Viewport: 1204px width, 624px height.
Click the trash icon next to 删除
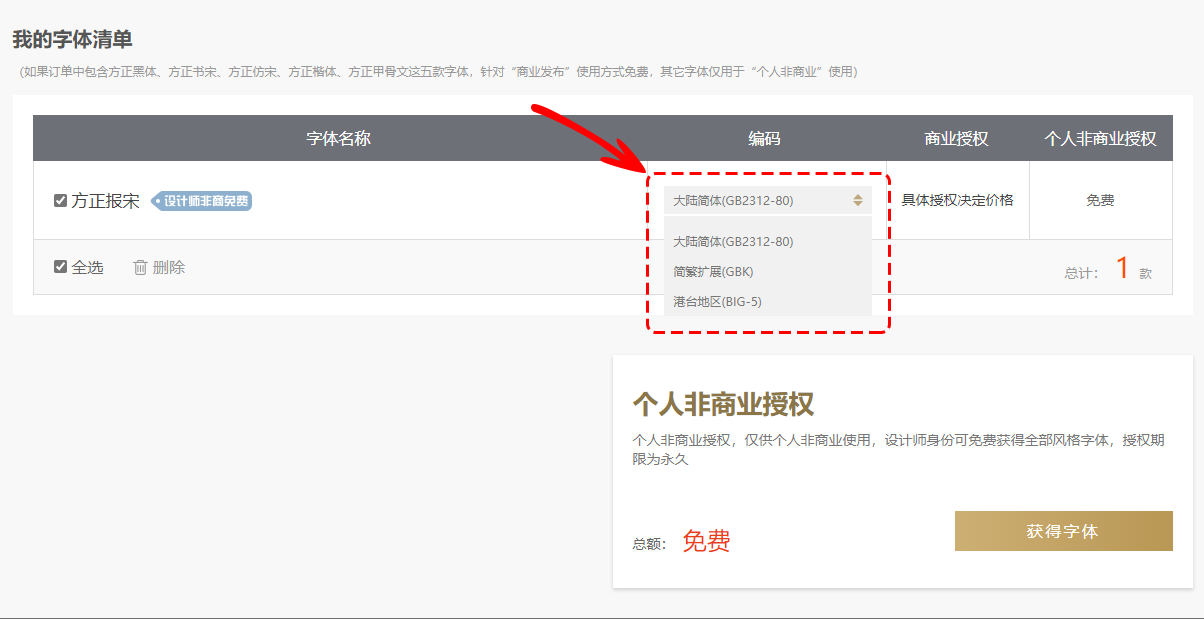pyautogui.click(x=140, y=267)
